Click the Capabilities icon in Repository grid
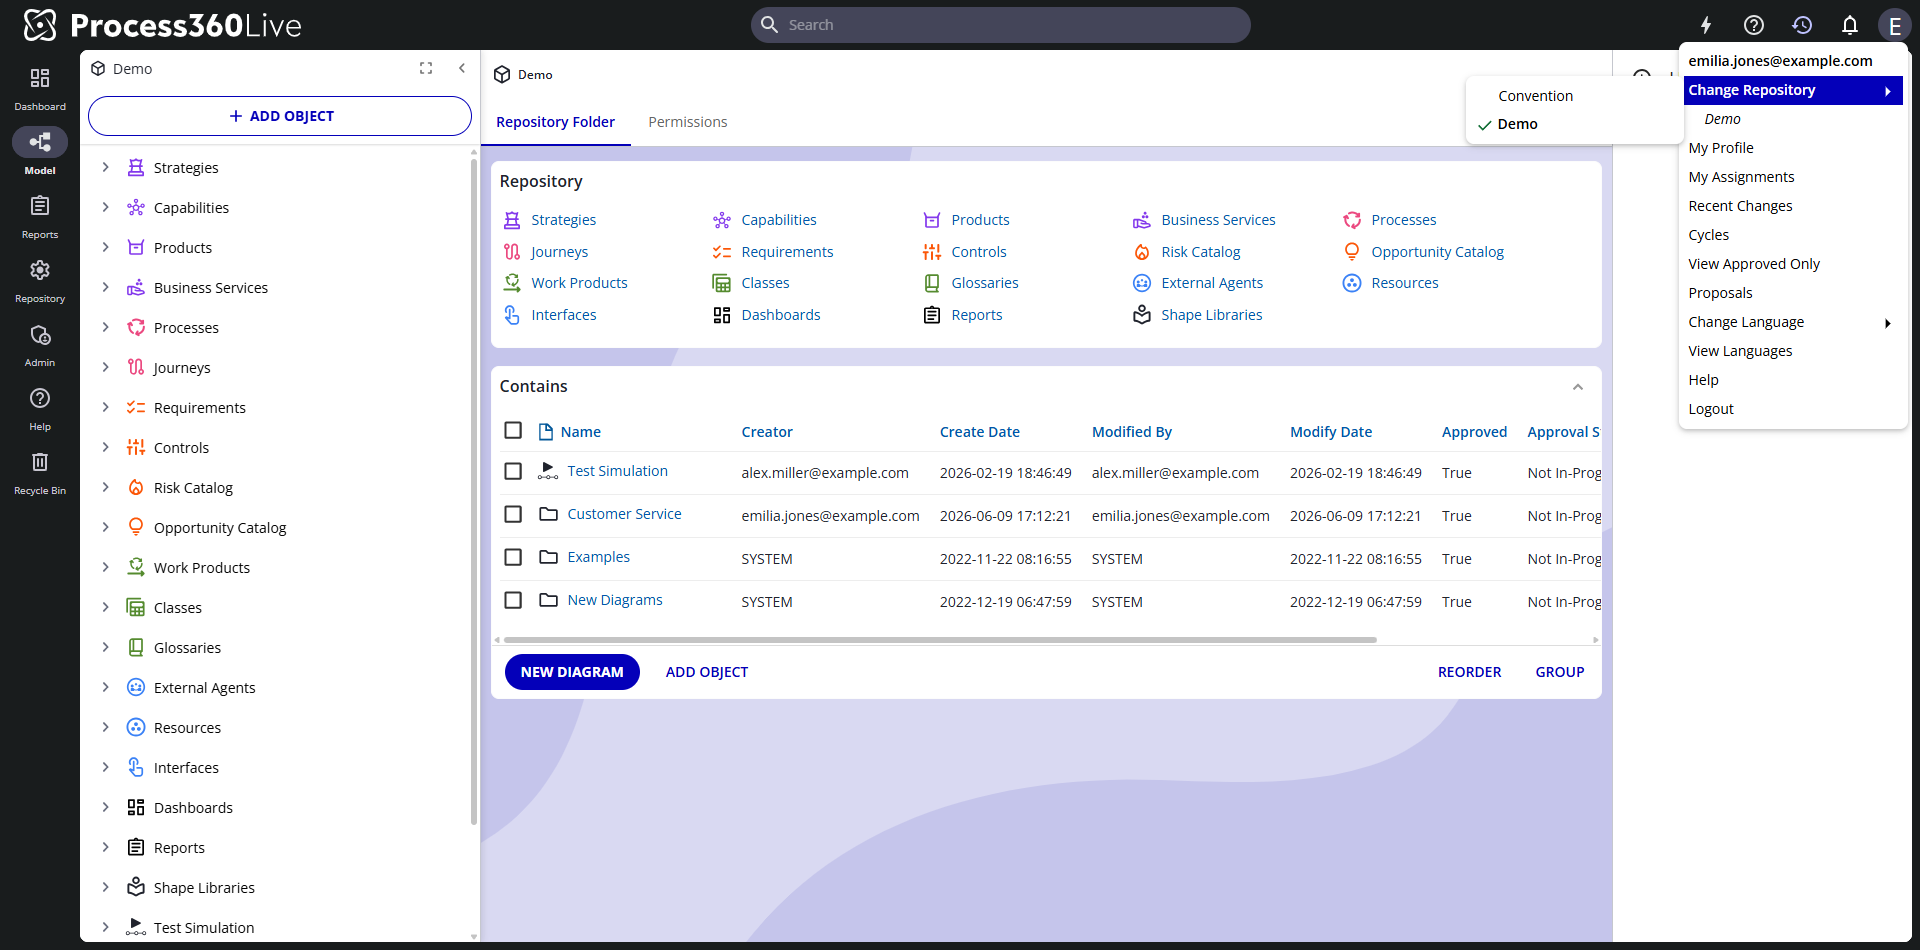Screen dimensions: 1920x950 pos(722,220)
